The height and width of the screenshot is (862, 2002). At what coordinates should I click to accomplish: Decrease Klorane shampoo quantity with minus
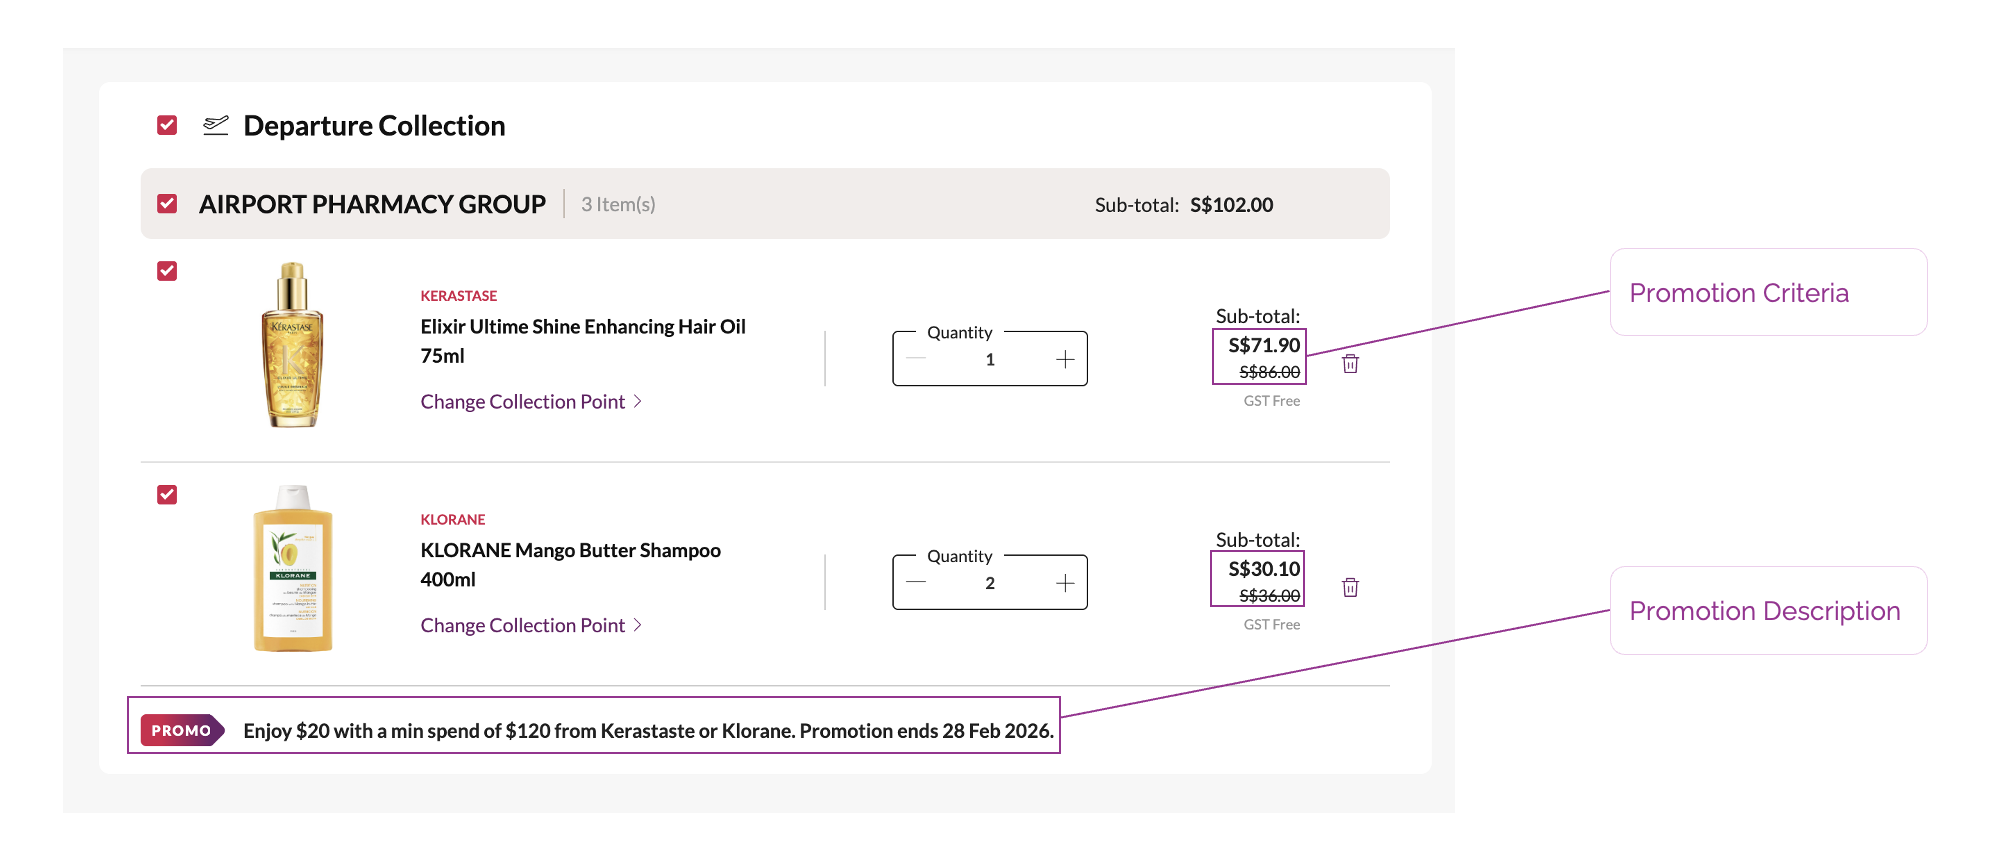[x=916, y=583]
